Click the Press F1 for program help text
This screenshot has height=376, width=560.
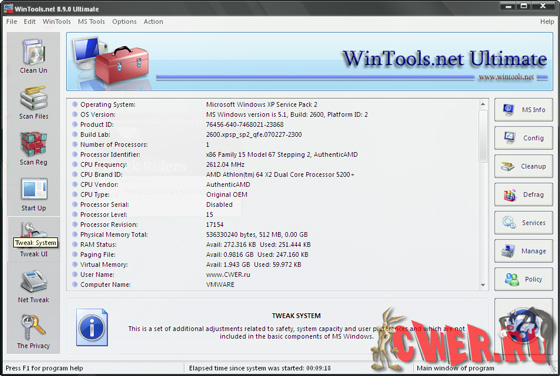coord(45,368)
